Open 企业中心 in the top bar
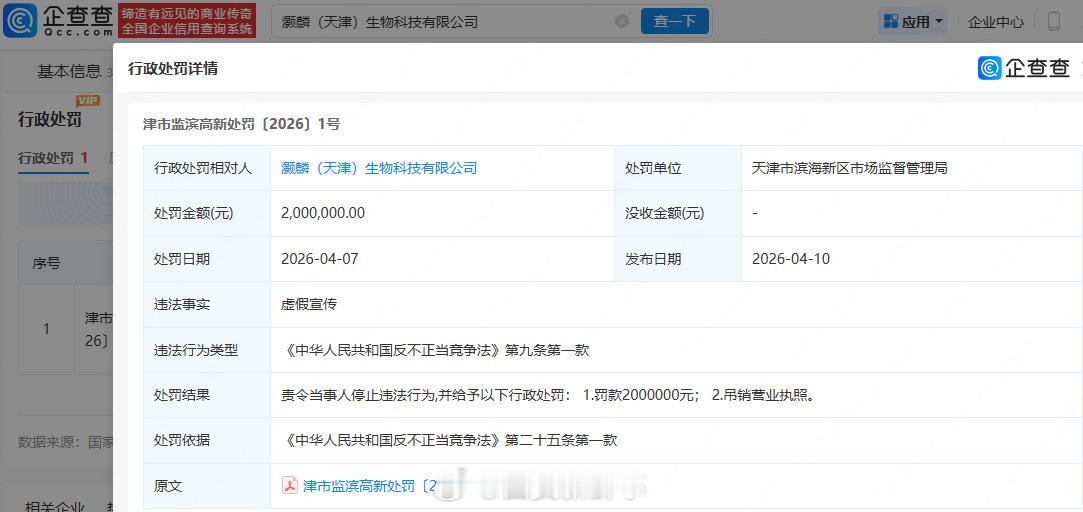This screenshot has width=1083, height=512. coord(995,22)
